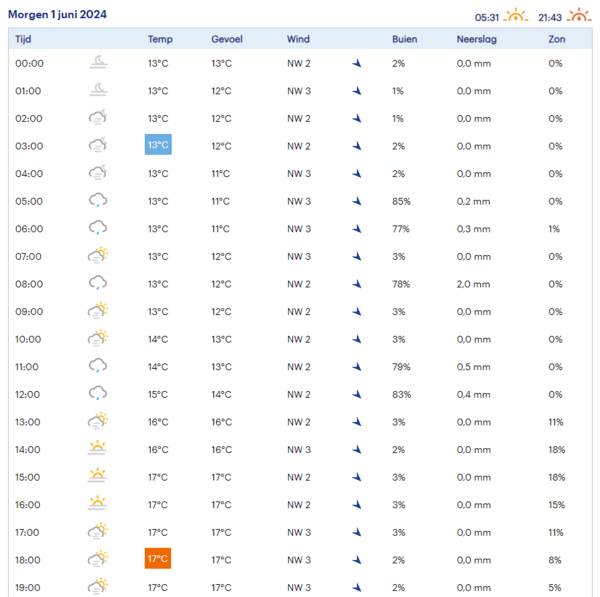Viewport: 600px width, 597px height.
Task: Click the 19:00 time row label
Action: [x=27, y=587]
